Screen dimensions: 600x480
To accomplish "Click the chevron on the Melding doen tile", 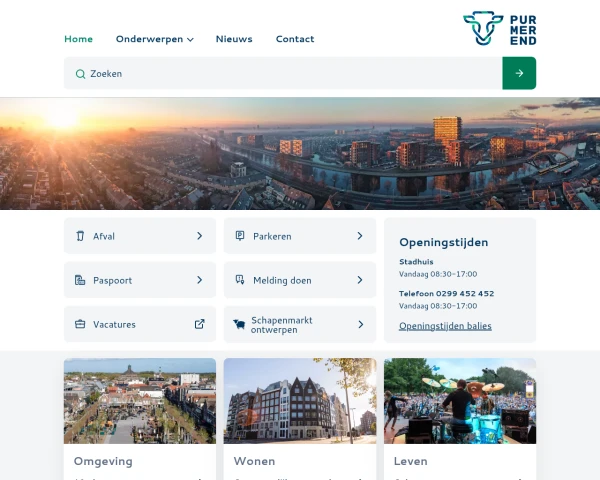I will click(359, 280).
